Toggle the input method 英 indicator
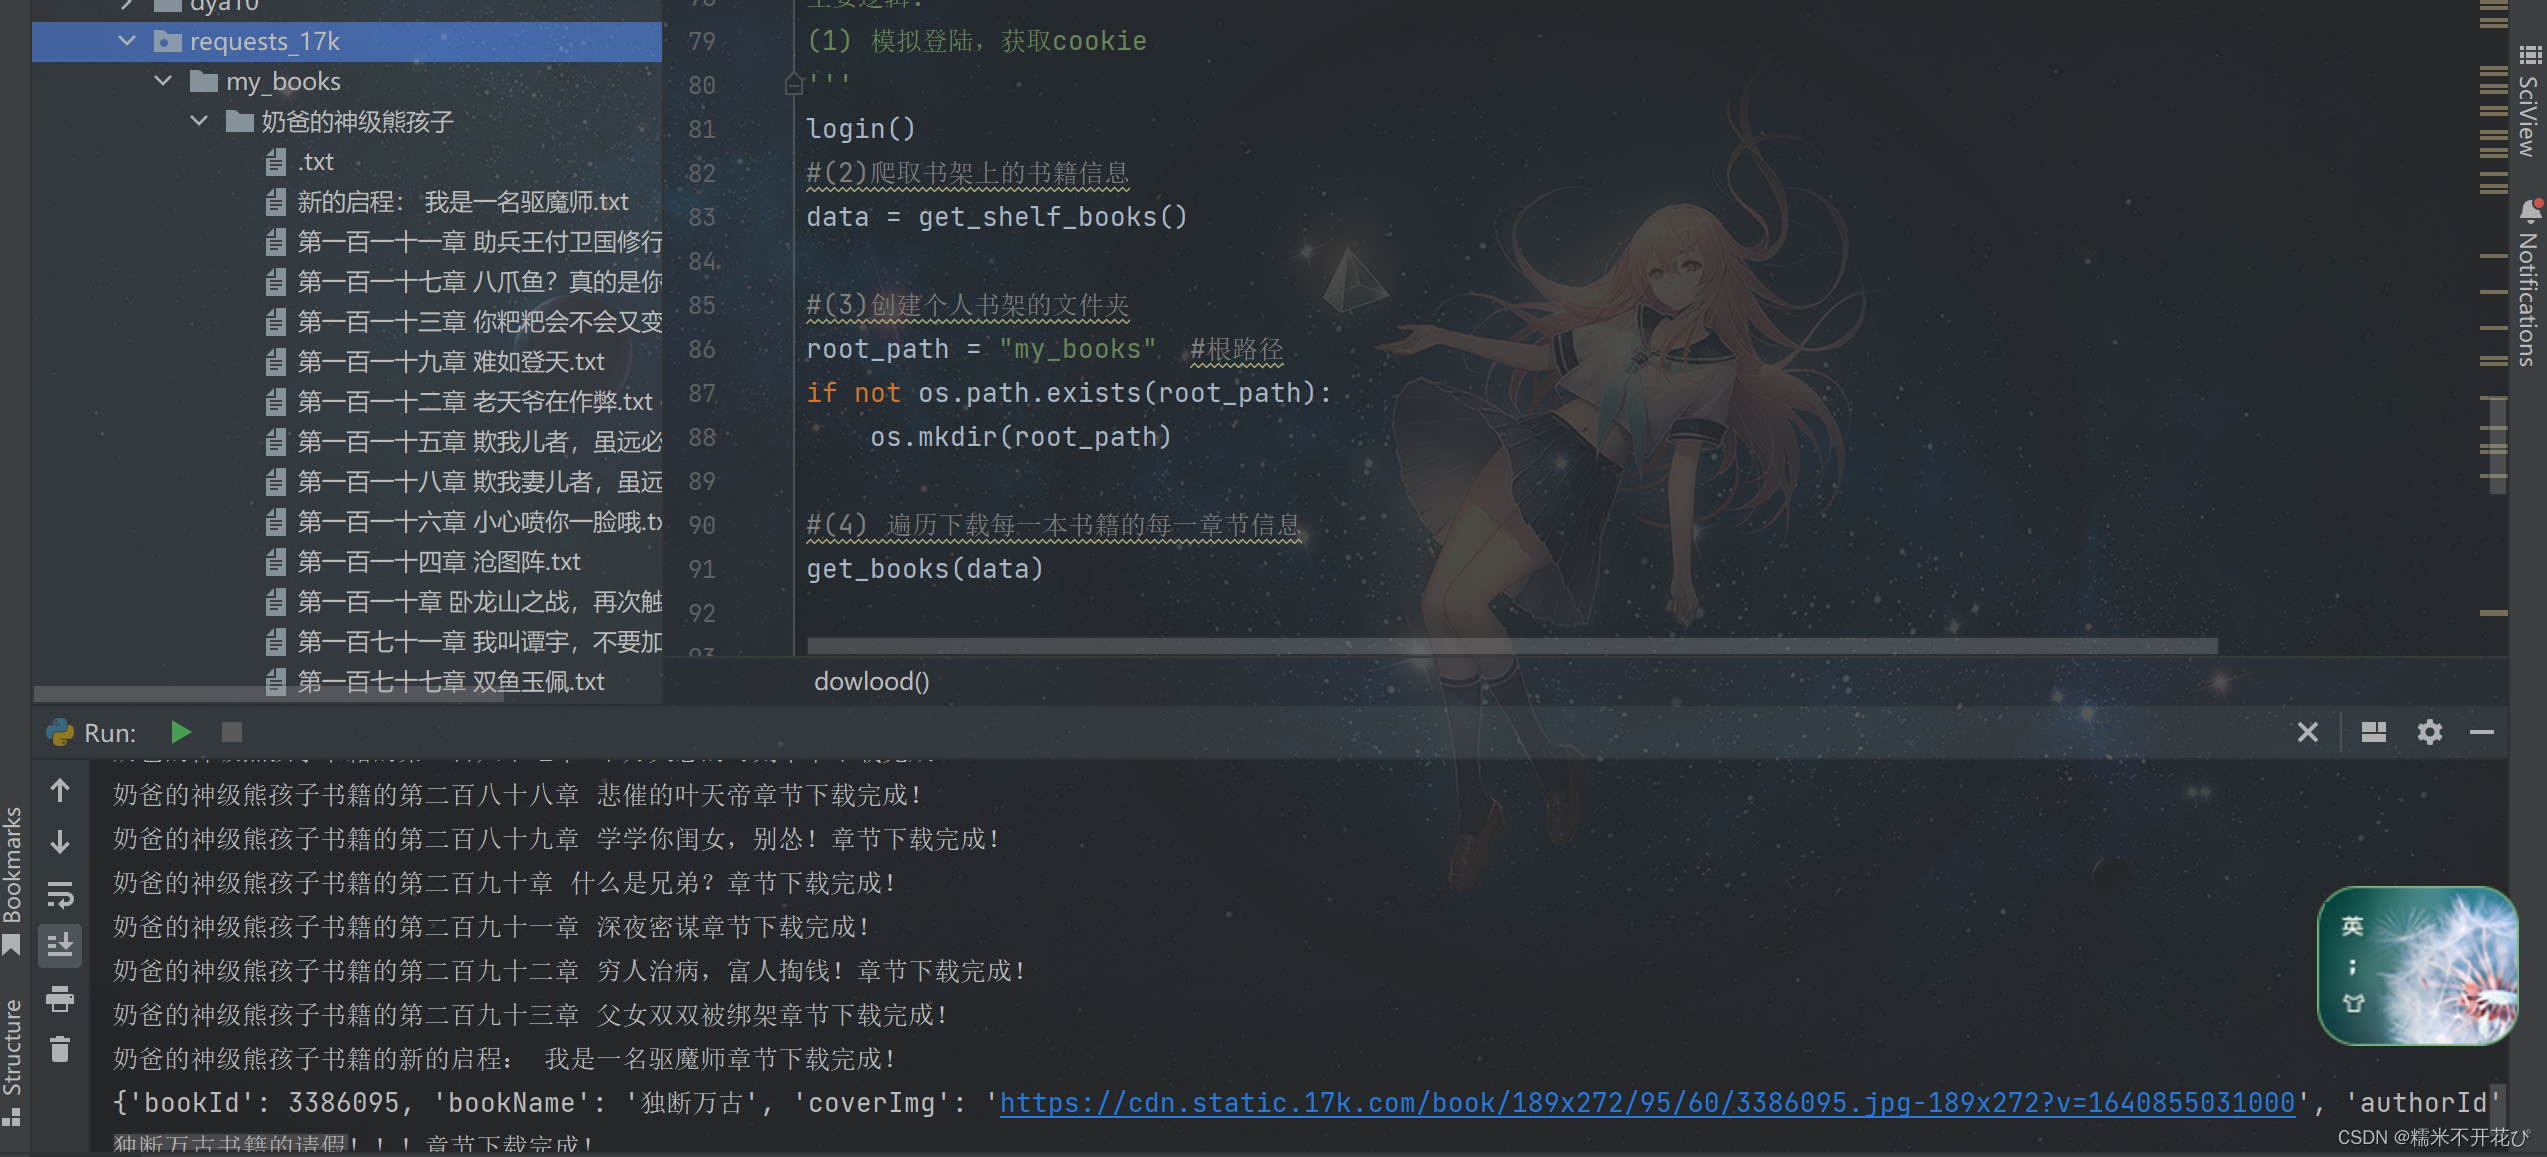2547x1157 pixels. tap(2352, 926)
